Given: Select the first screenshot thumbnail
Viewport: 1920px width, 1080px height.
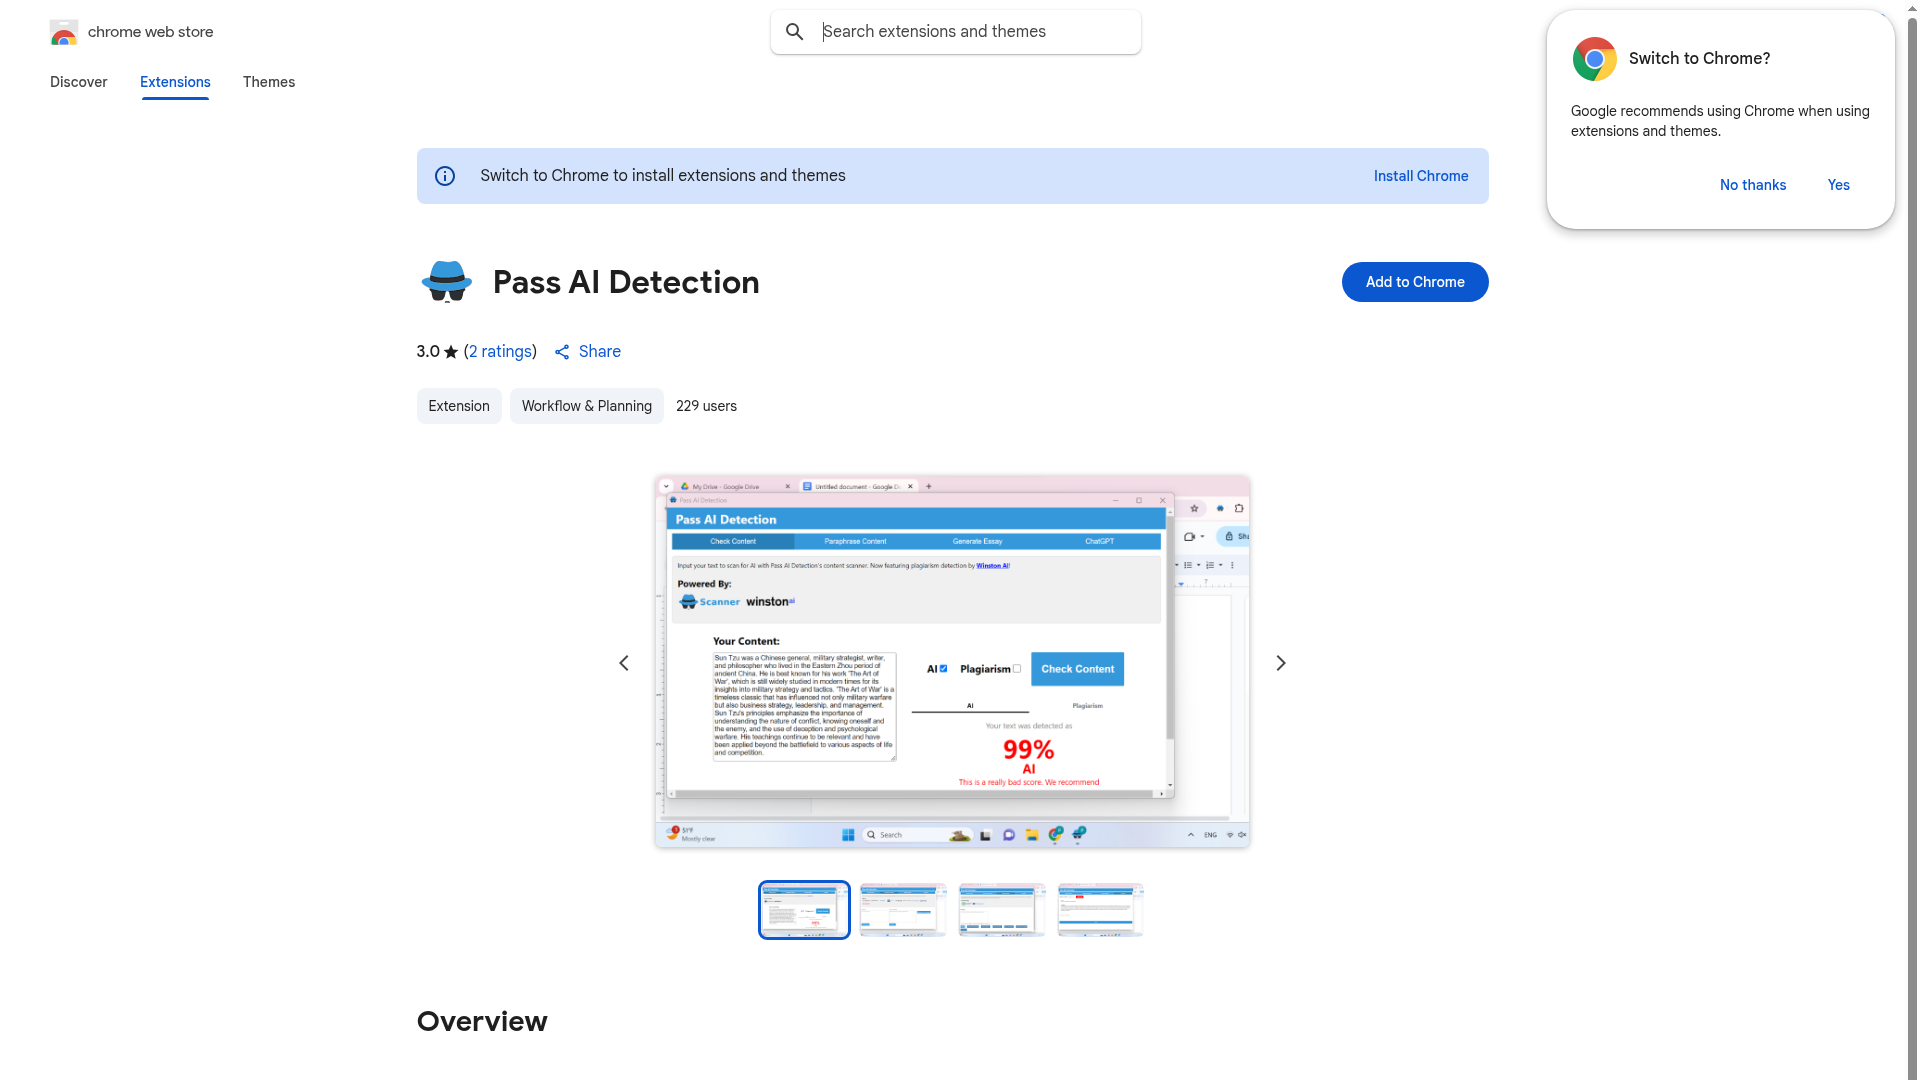Looking at the screenshot, I should pos(804,910).
